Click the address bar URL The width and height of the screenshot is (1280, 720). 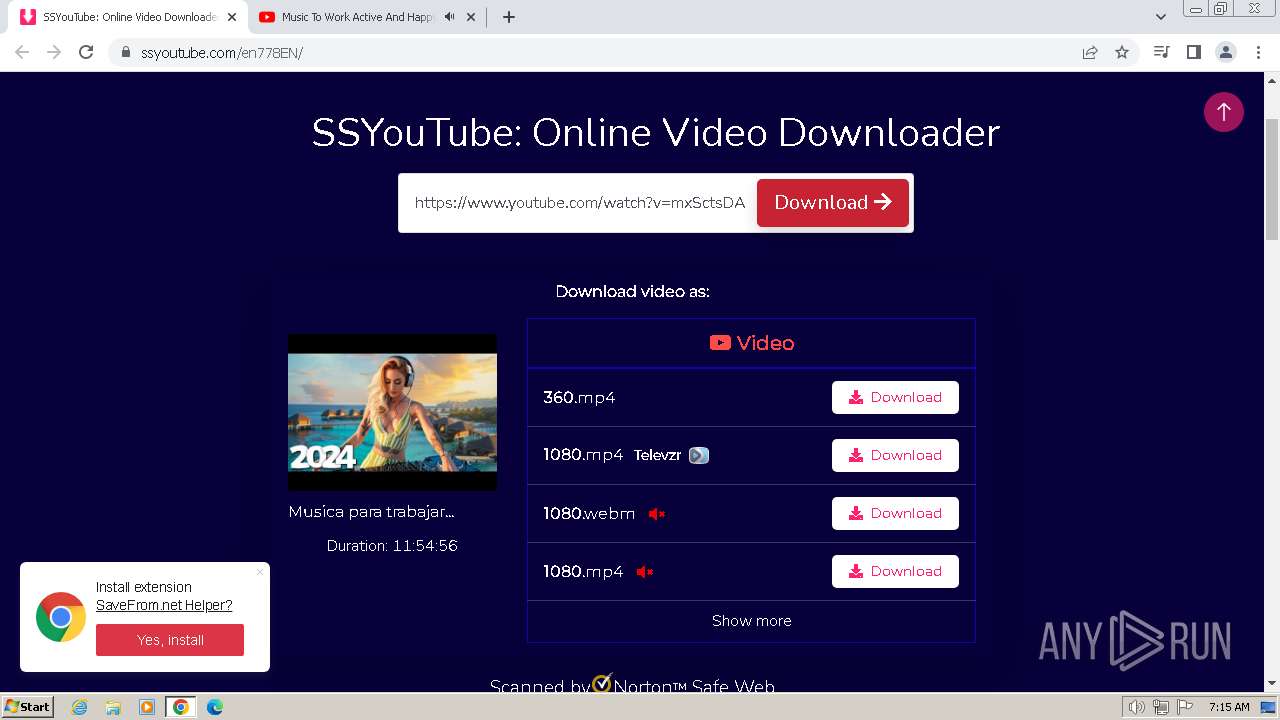tap(222, 53)
